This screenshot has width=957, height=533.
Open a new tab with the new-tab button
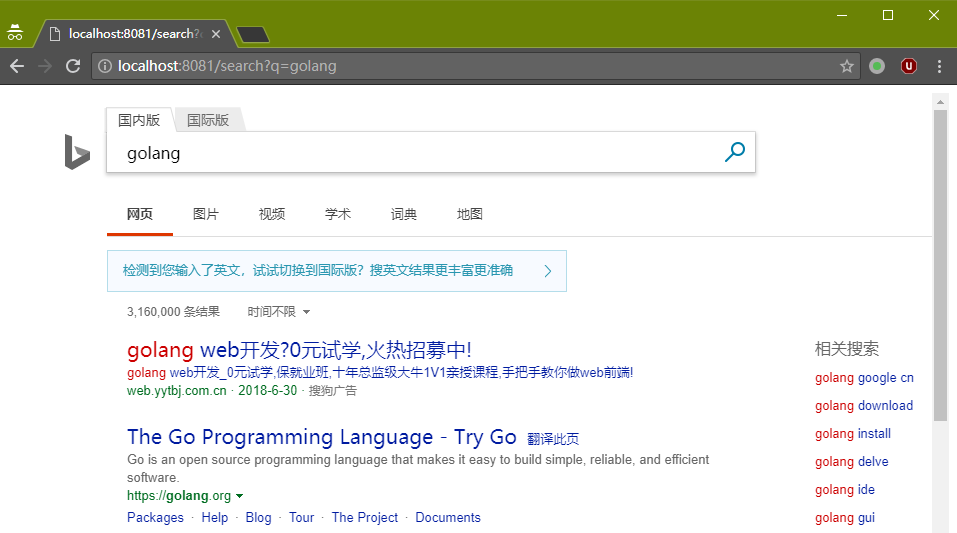253,34
